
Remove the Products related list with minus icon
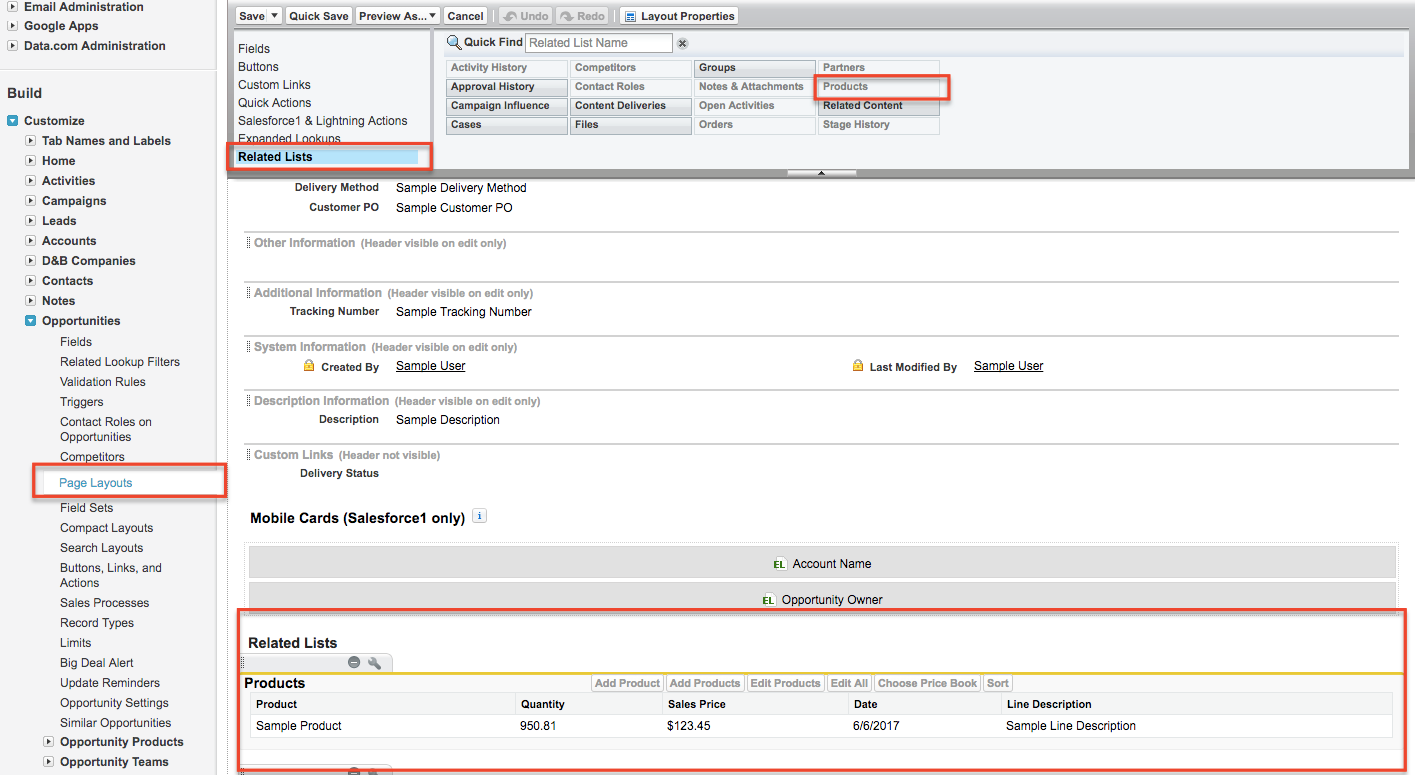(x=354, y=663)
